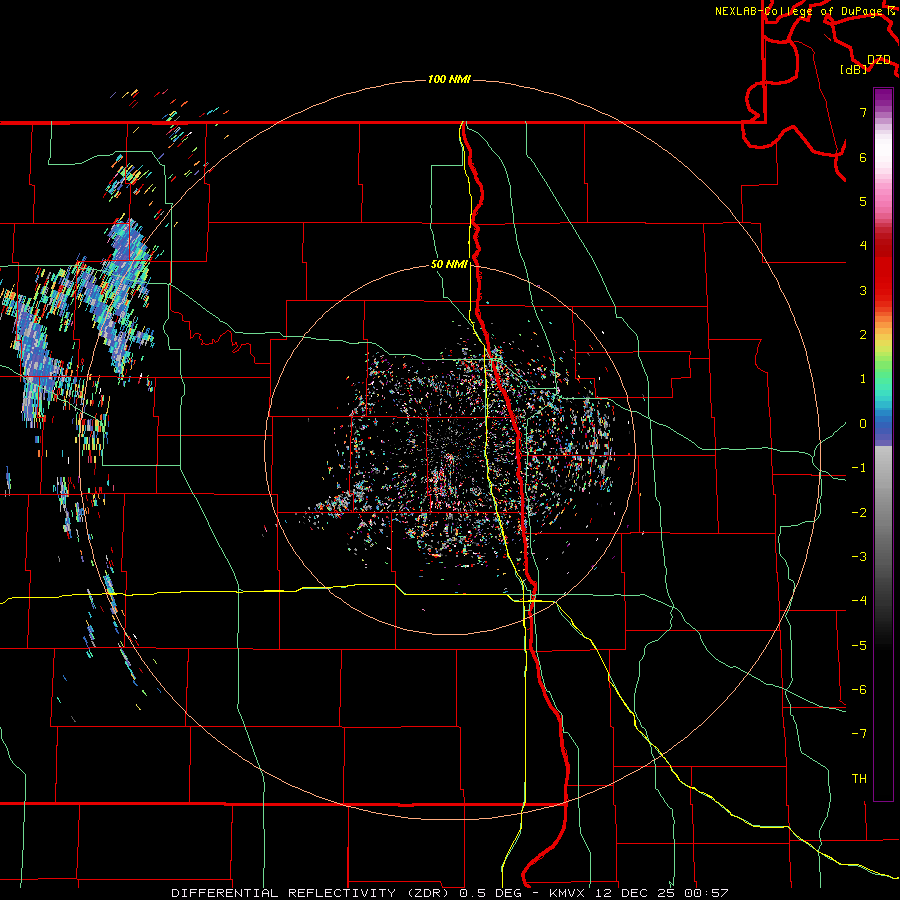Pick the red band of the color bar
This screenshot has width=900, height=900.
(x=883, y=270)
